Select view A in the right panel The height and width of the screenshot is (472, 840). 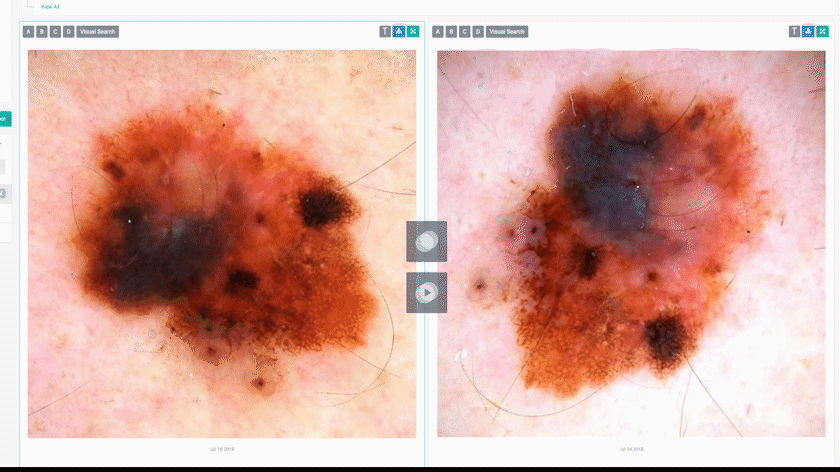pyautogui.click(x=438, y=32)
